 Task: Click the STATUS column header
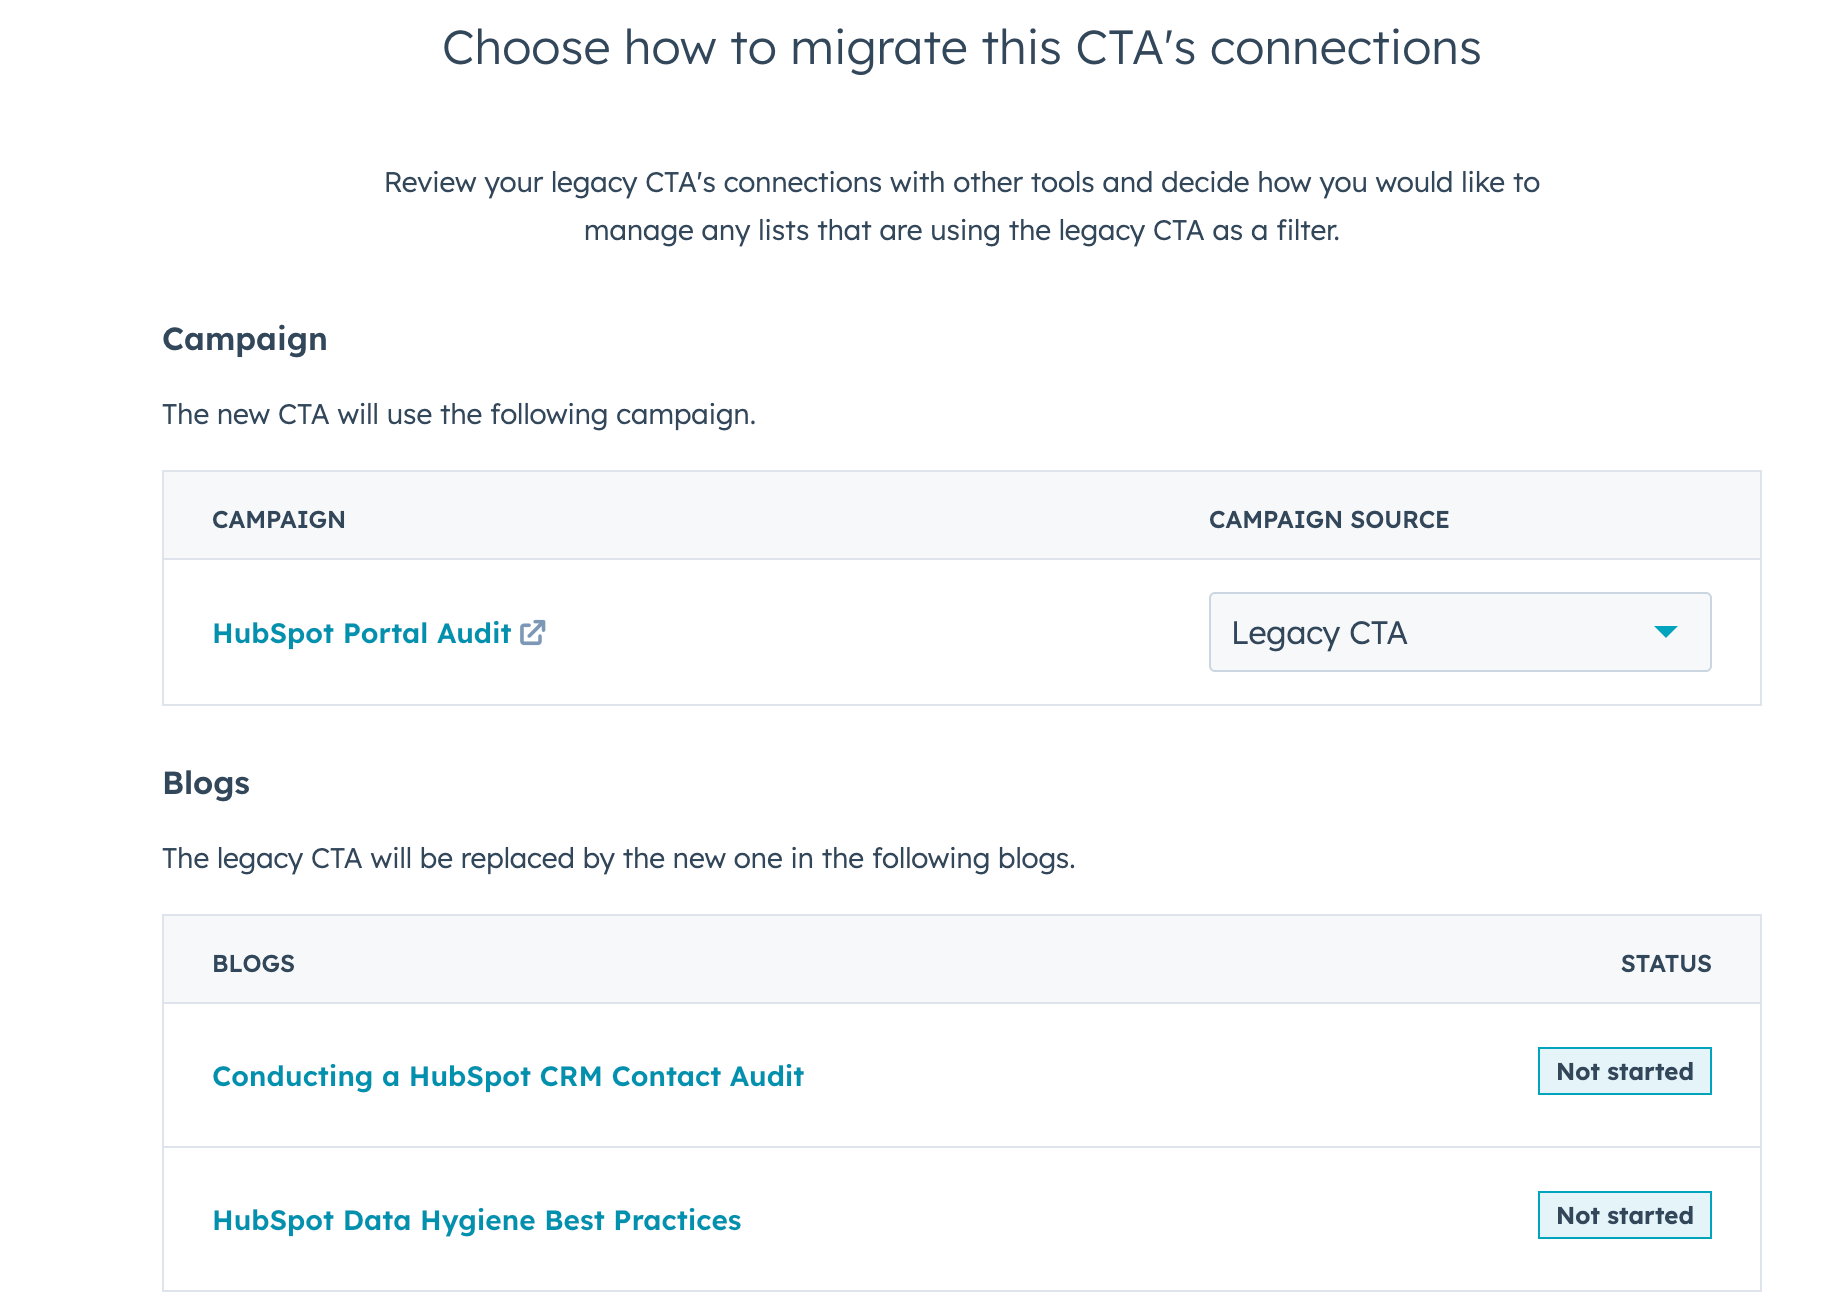[1665, 964]
